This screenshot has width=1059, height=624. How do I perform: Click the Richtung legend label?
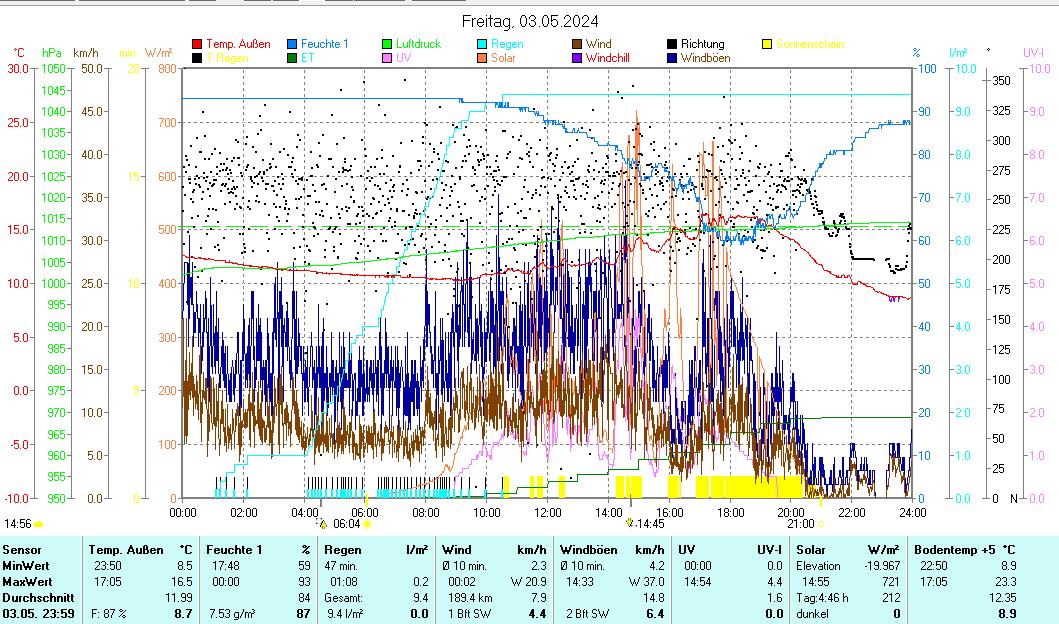(x=702, y=44)
